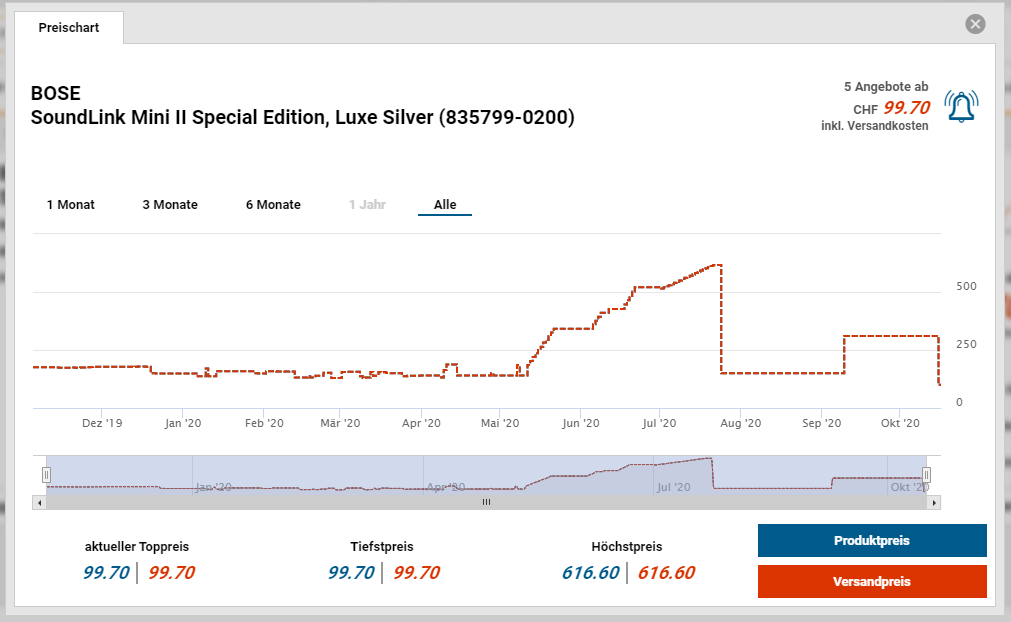This screenshot has width=1011, height=622.
Task: Click the scrollbar thumb grip below the navigator
Action: point(487,502)
